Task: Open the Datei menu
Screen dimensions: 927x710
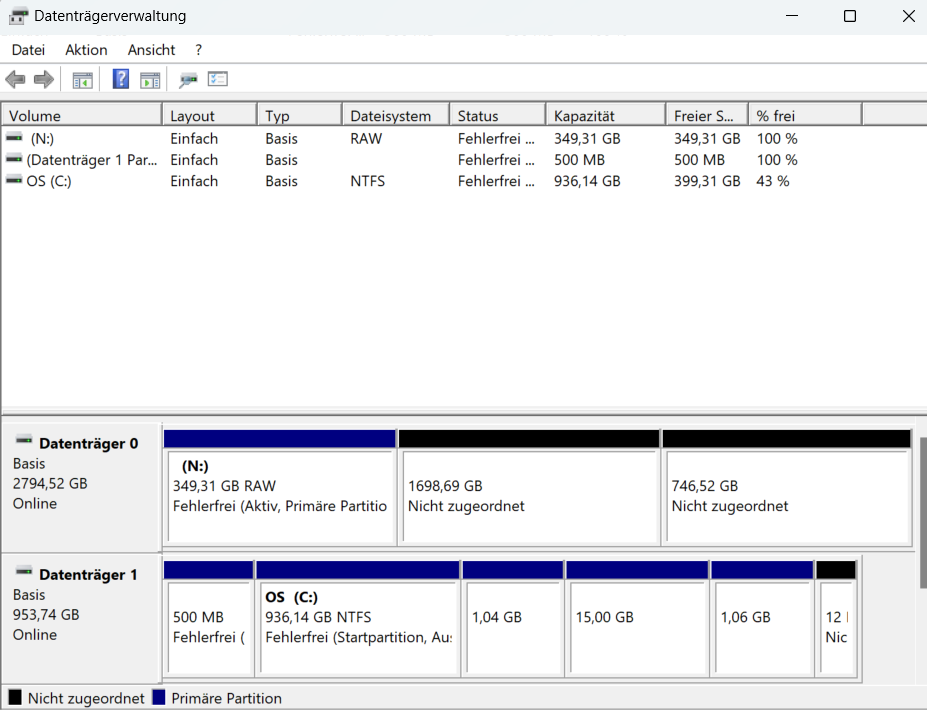Action: coord(27,49)
